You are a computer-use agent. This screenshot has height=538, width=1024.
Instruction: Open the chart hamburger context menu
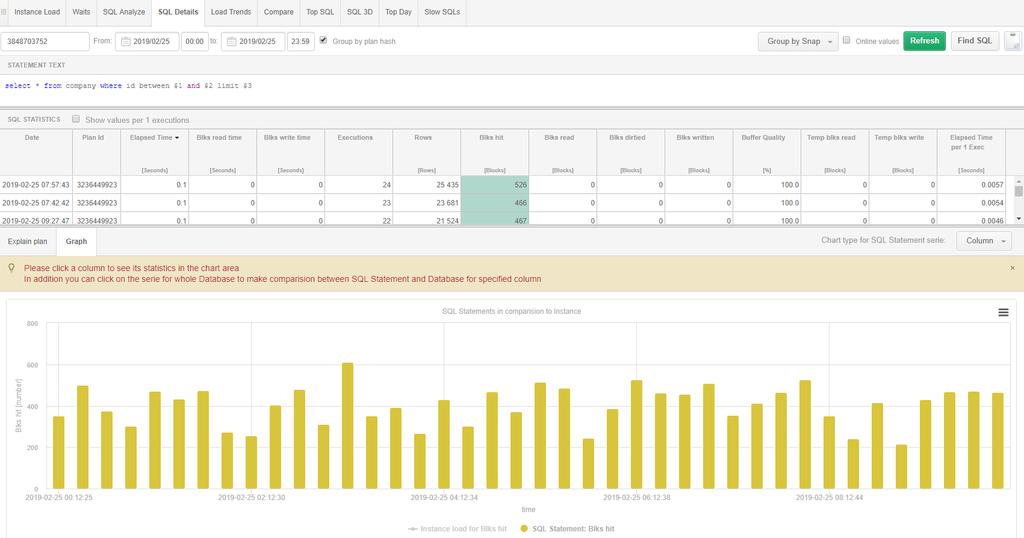pyautogui.click(x=1003, y=313)
